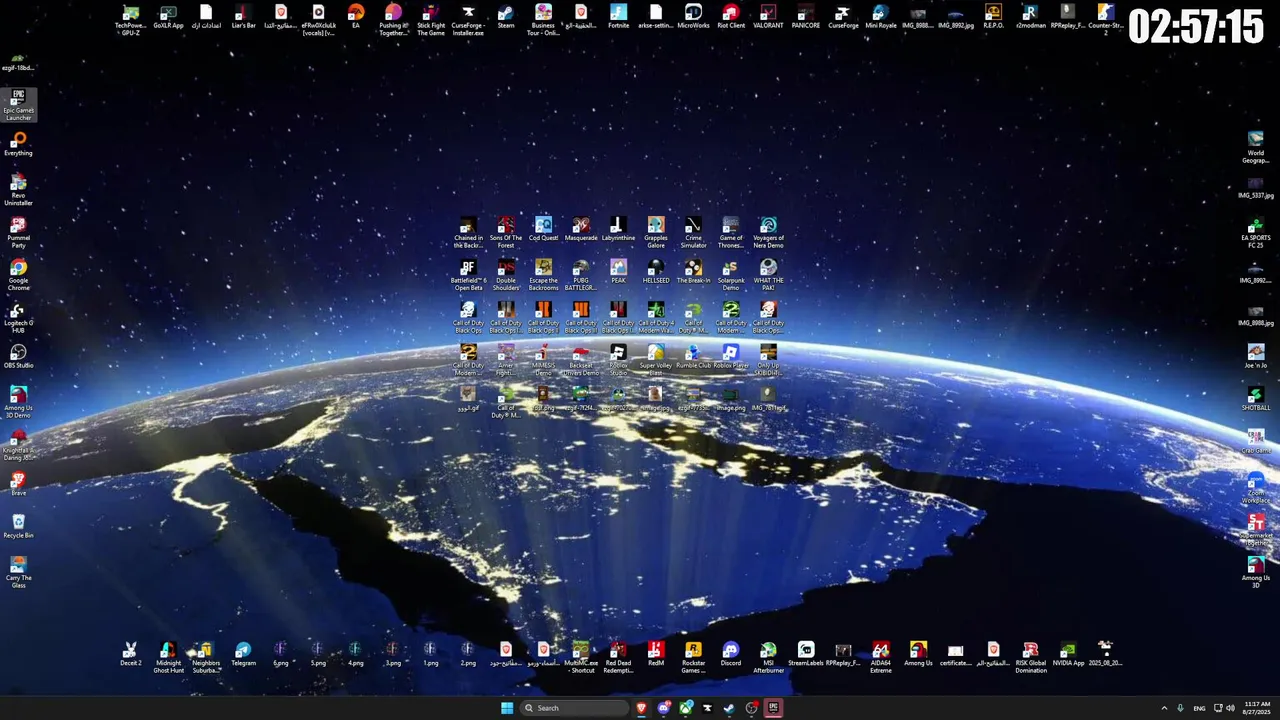Launch EA SPORTS FC 25 shortcut
This screenshot has height=720, width=1280.
point(1255,233)
